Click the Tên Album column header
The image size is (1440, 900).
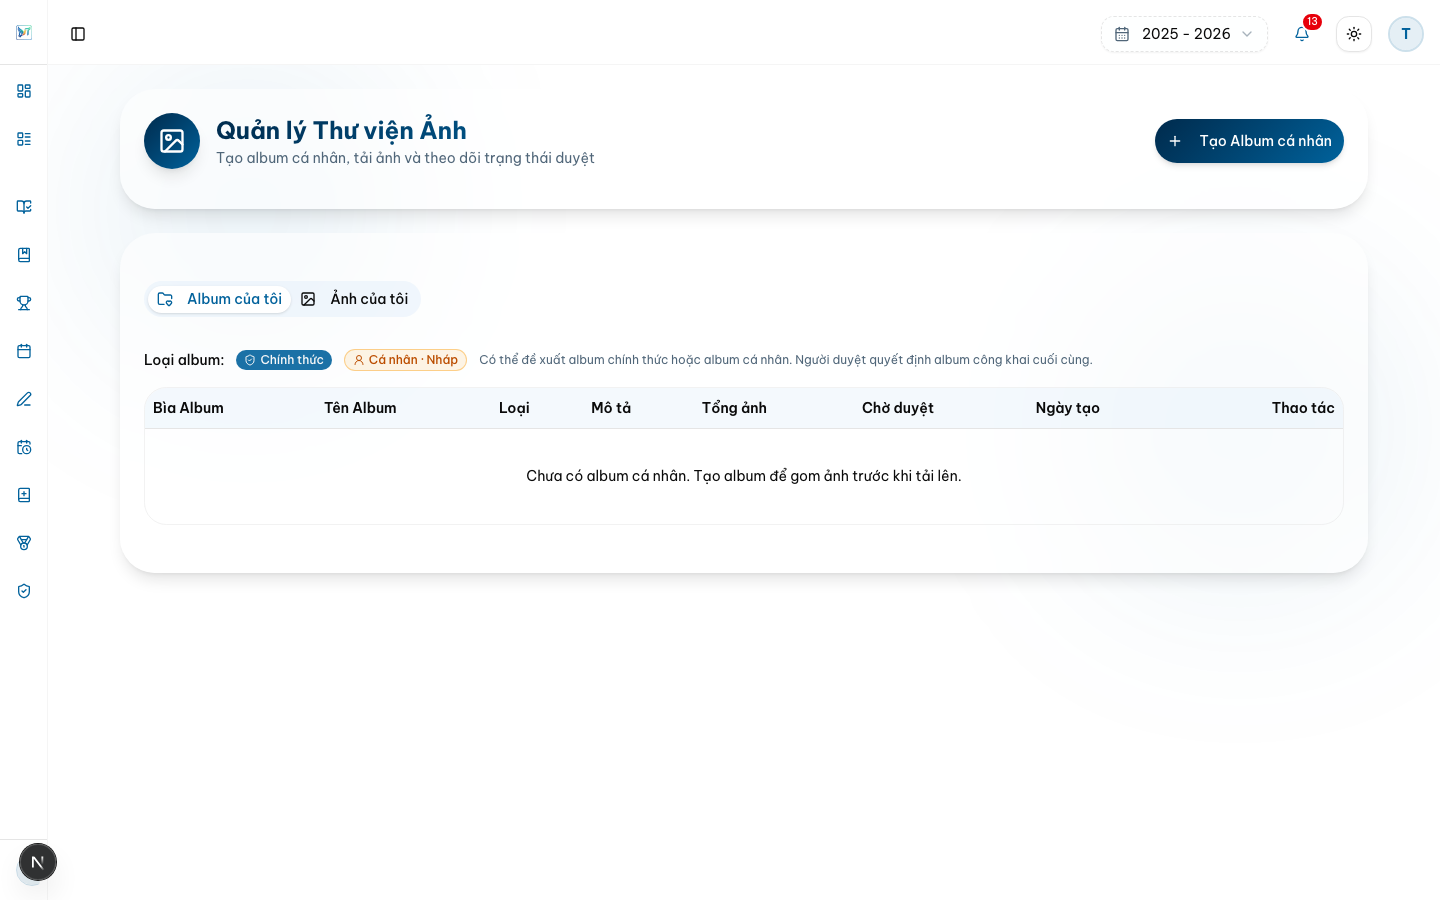(360, 408)
